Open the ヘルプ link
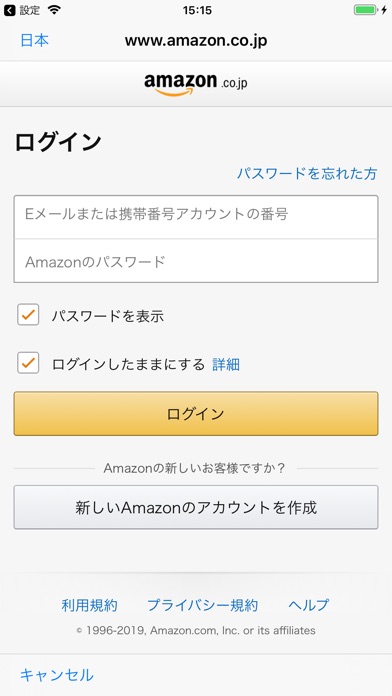 pyautogui.click(x=309, y=605)
